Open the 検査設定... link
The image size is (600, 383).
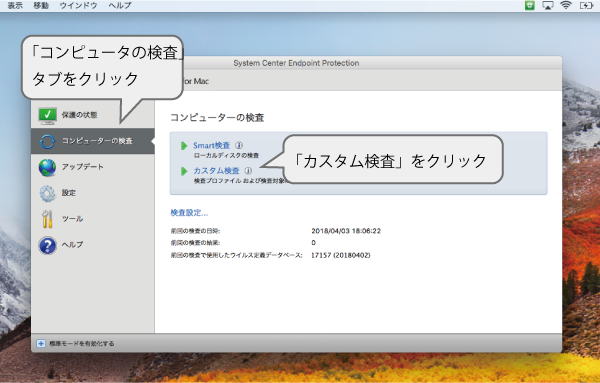[x=189, y=213]
